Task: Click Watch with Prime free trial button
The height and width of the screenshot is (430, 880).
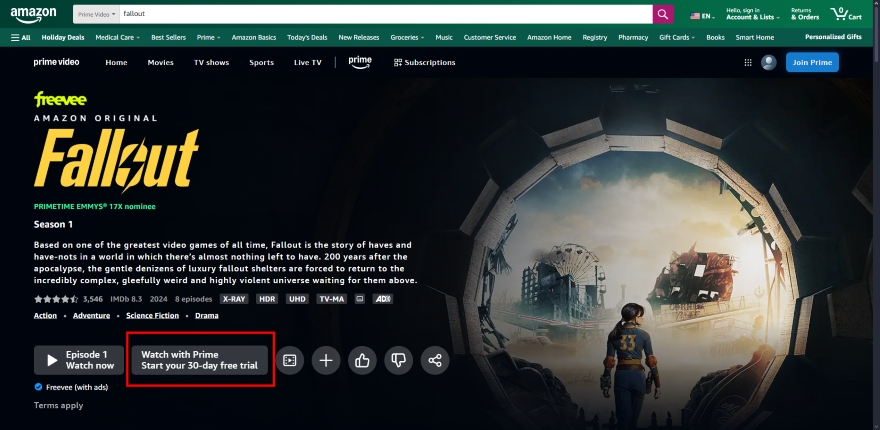Action: [199, 360]
